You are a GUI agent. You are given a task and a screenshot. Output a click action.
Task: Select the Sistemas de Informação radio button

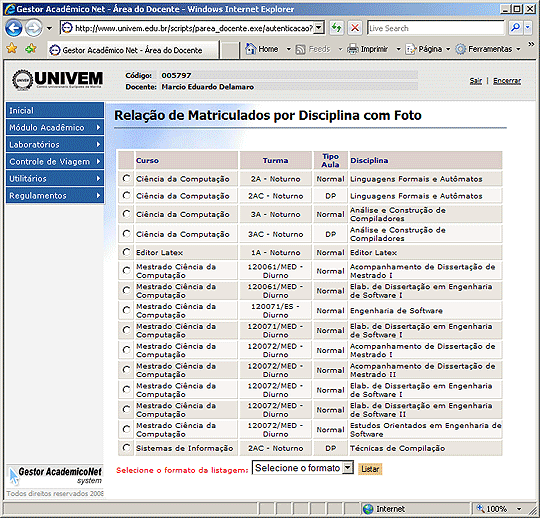[126, 448]
